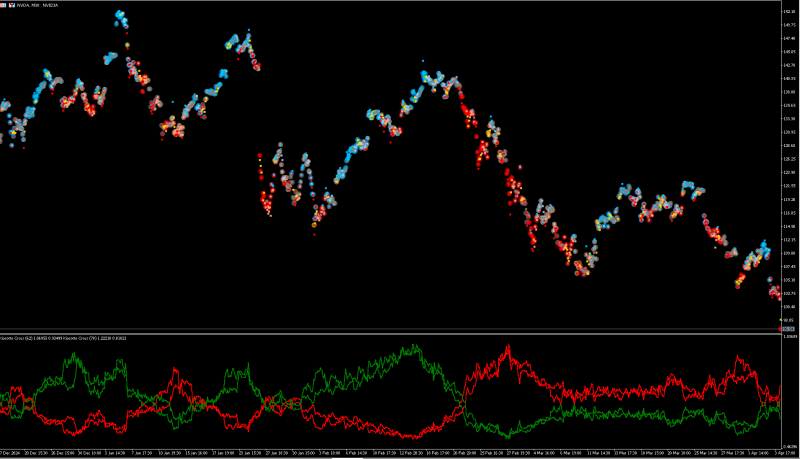This screenshot has width=800, height=459.
Task: Select the NVDA M30 chart title text
Action: [x=37, y=5]
